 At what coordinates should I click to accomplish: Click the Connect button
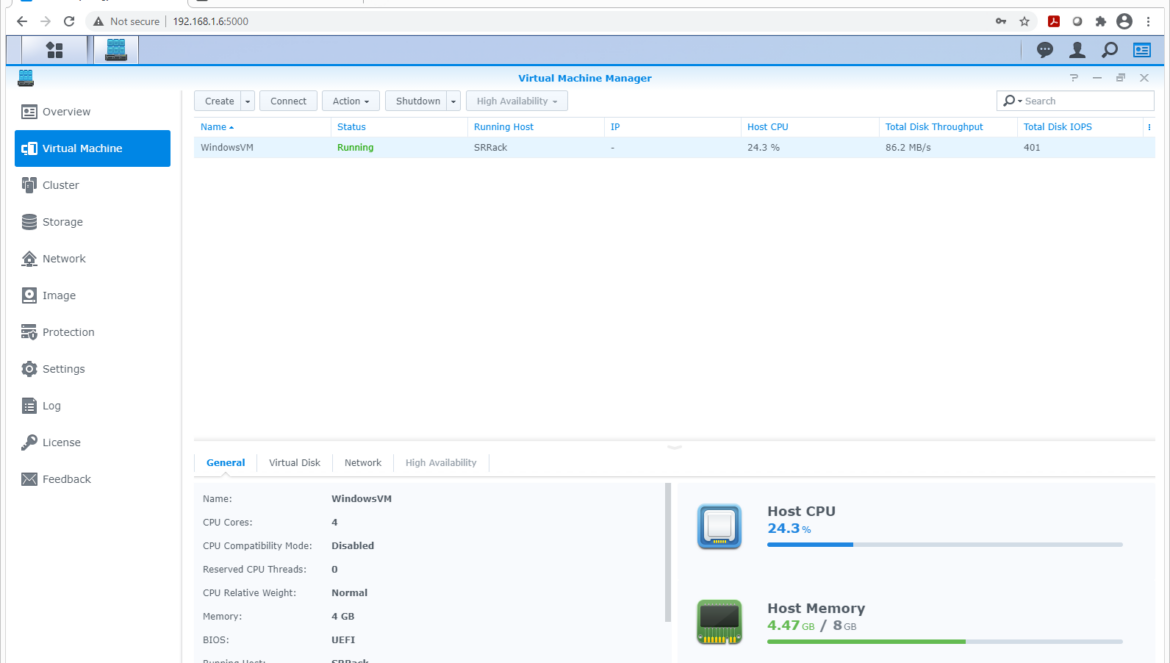click(288, 101)
